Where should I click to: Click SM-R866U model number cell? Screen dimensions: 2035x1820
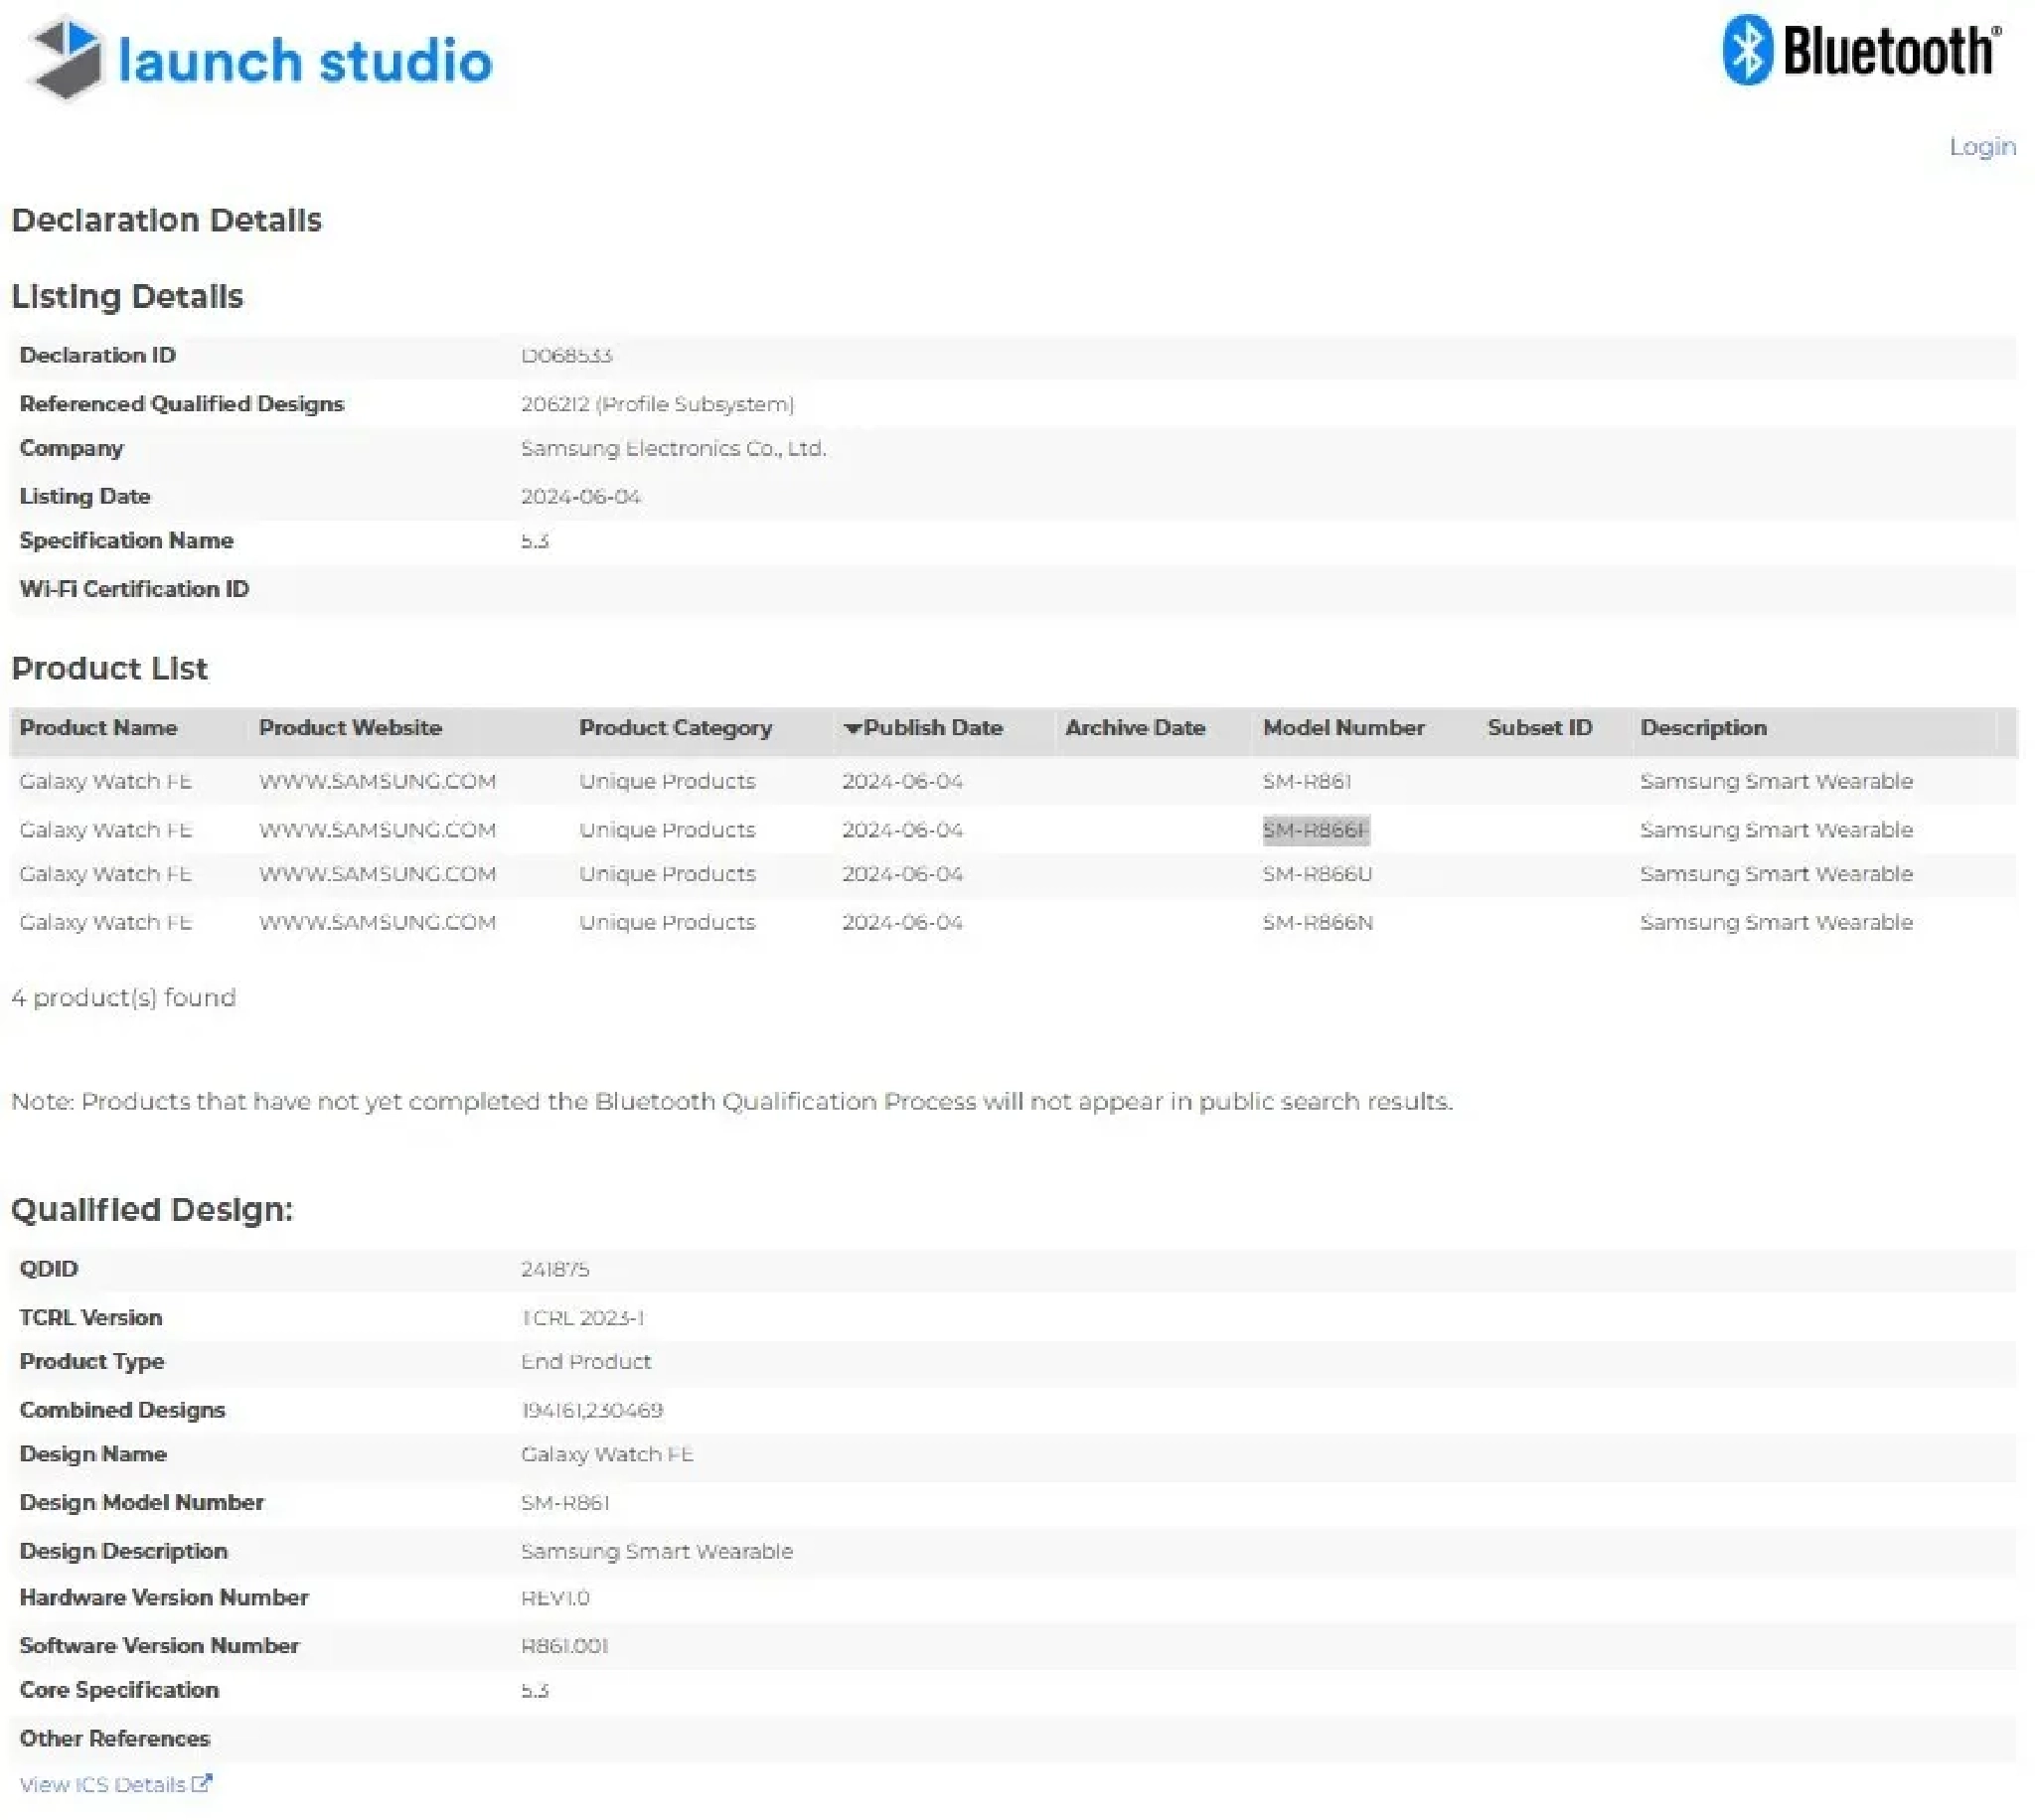pos(1316,874)
